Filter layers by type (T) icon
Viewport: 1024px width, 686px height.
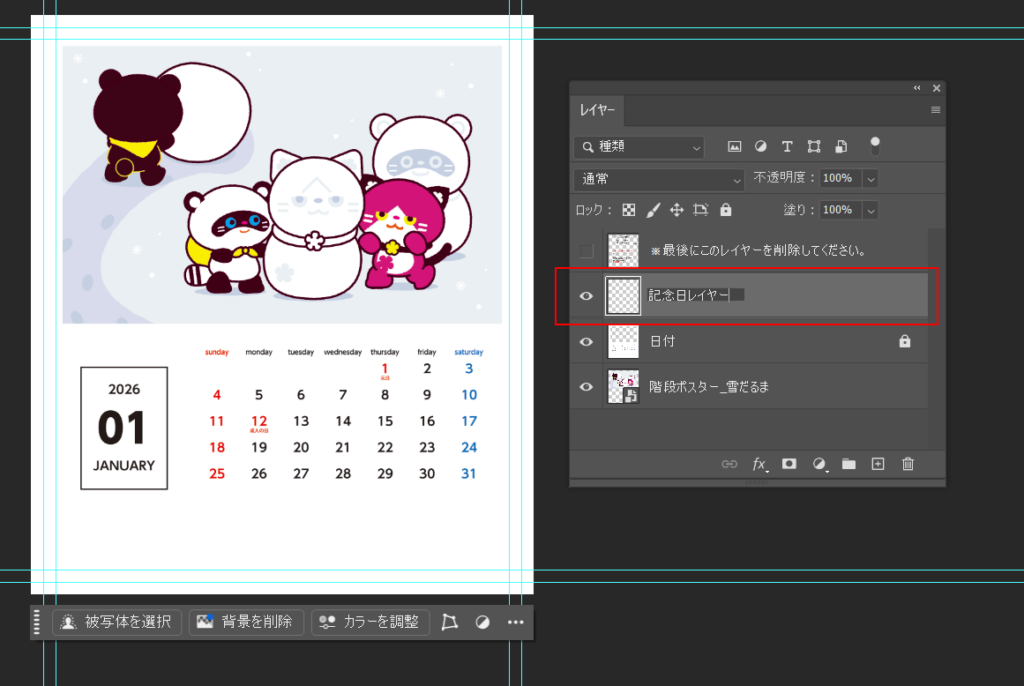787,147
